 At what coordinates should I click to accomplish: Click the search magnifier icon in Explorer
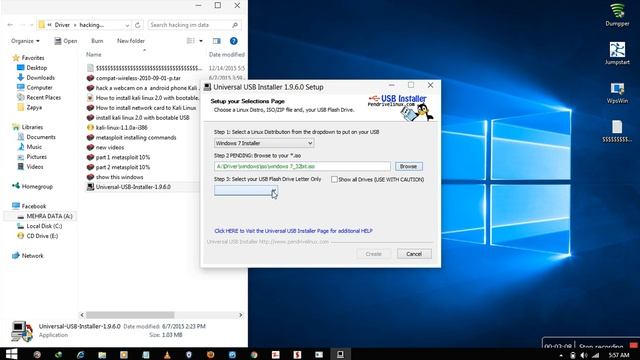(x=235, y=25)
